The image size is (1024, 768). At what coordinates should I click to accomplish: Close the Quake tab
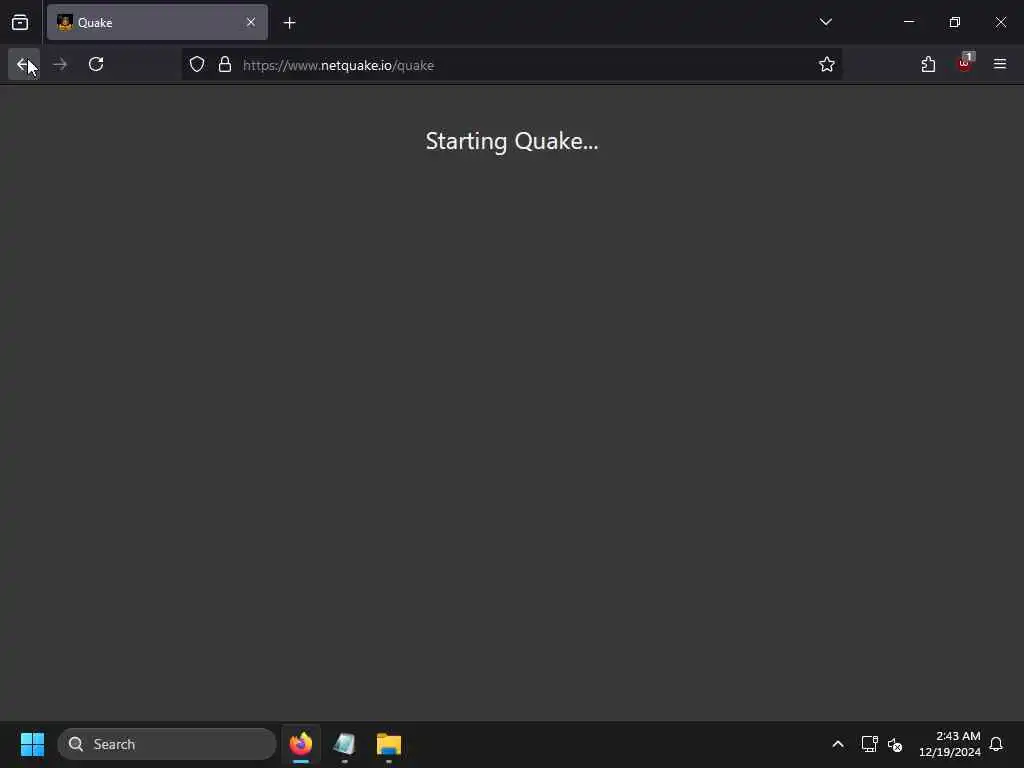click(251, 22)
